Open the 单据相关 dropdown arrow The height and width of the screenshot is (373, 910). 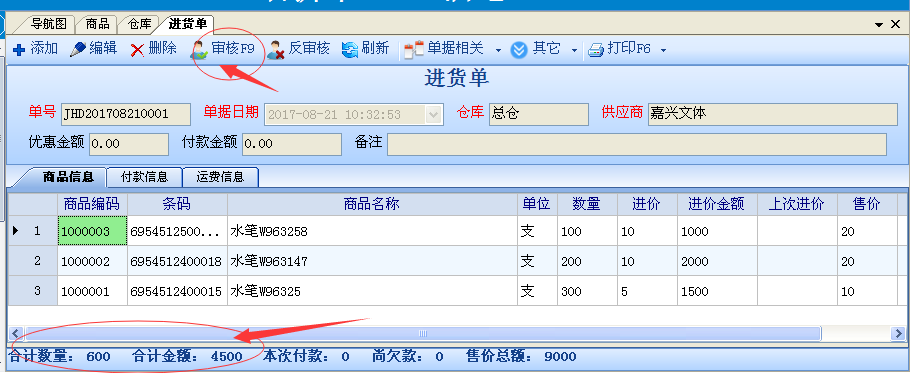coord(498,50)
